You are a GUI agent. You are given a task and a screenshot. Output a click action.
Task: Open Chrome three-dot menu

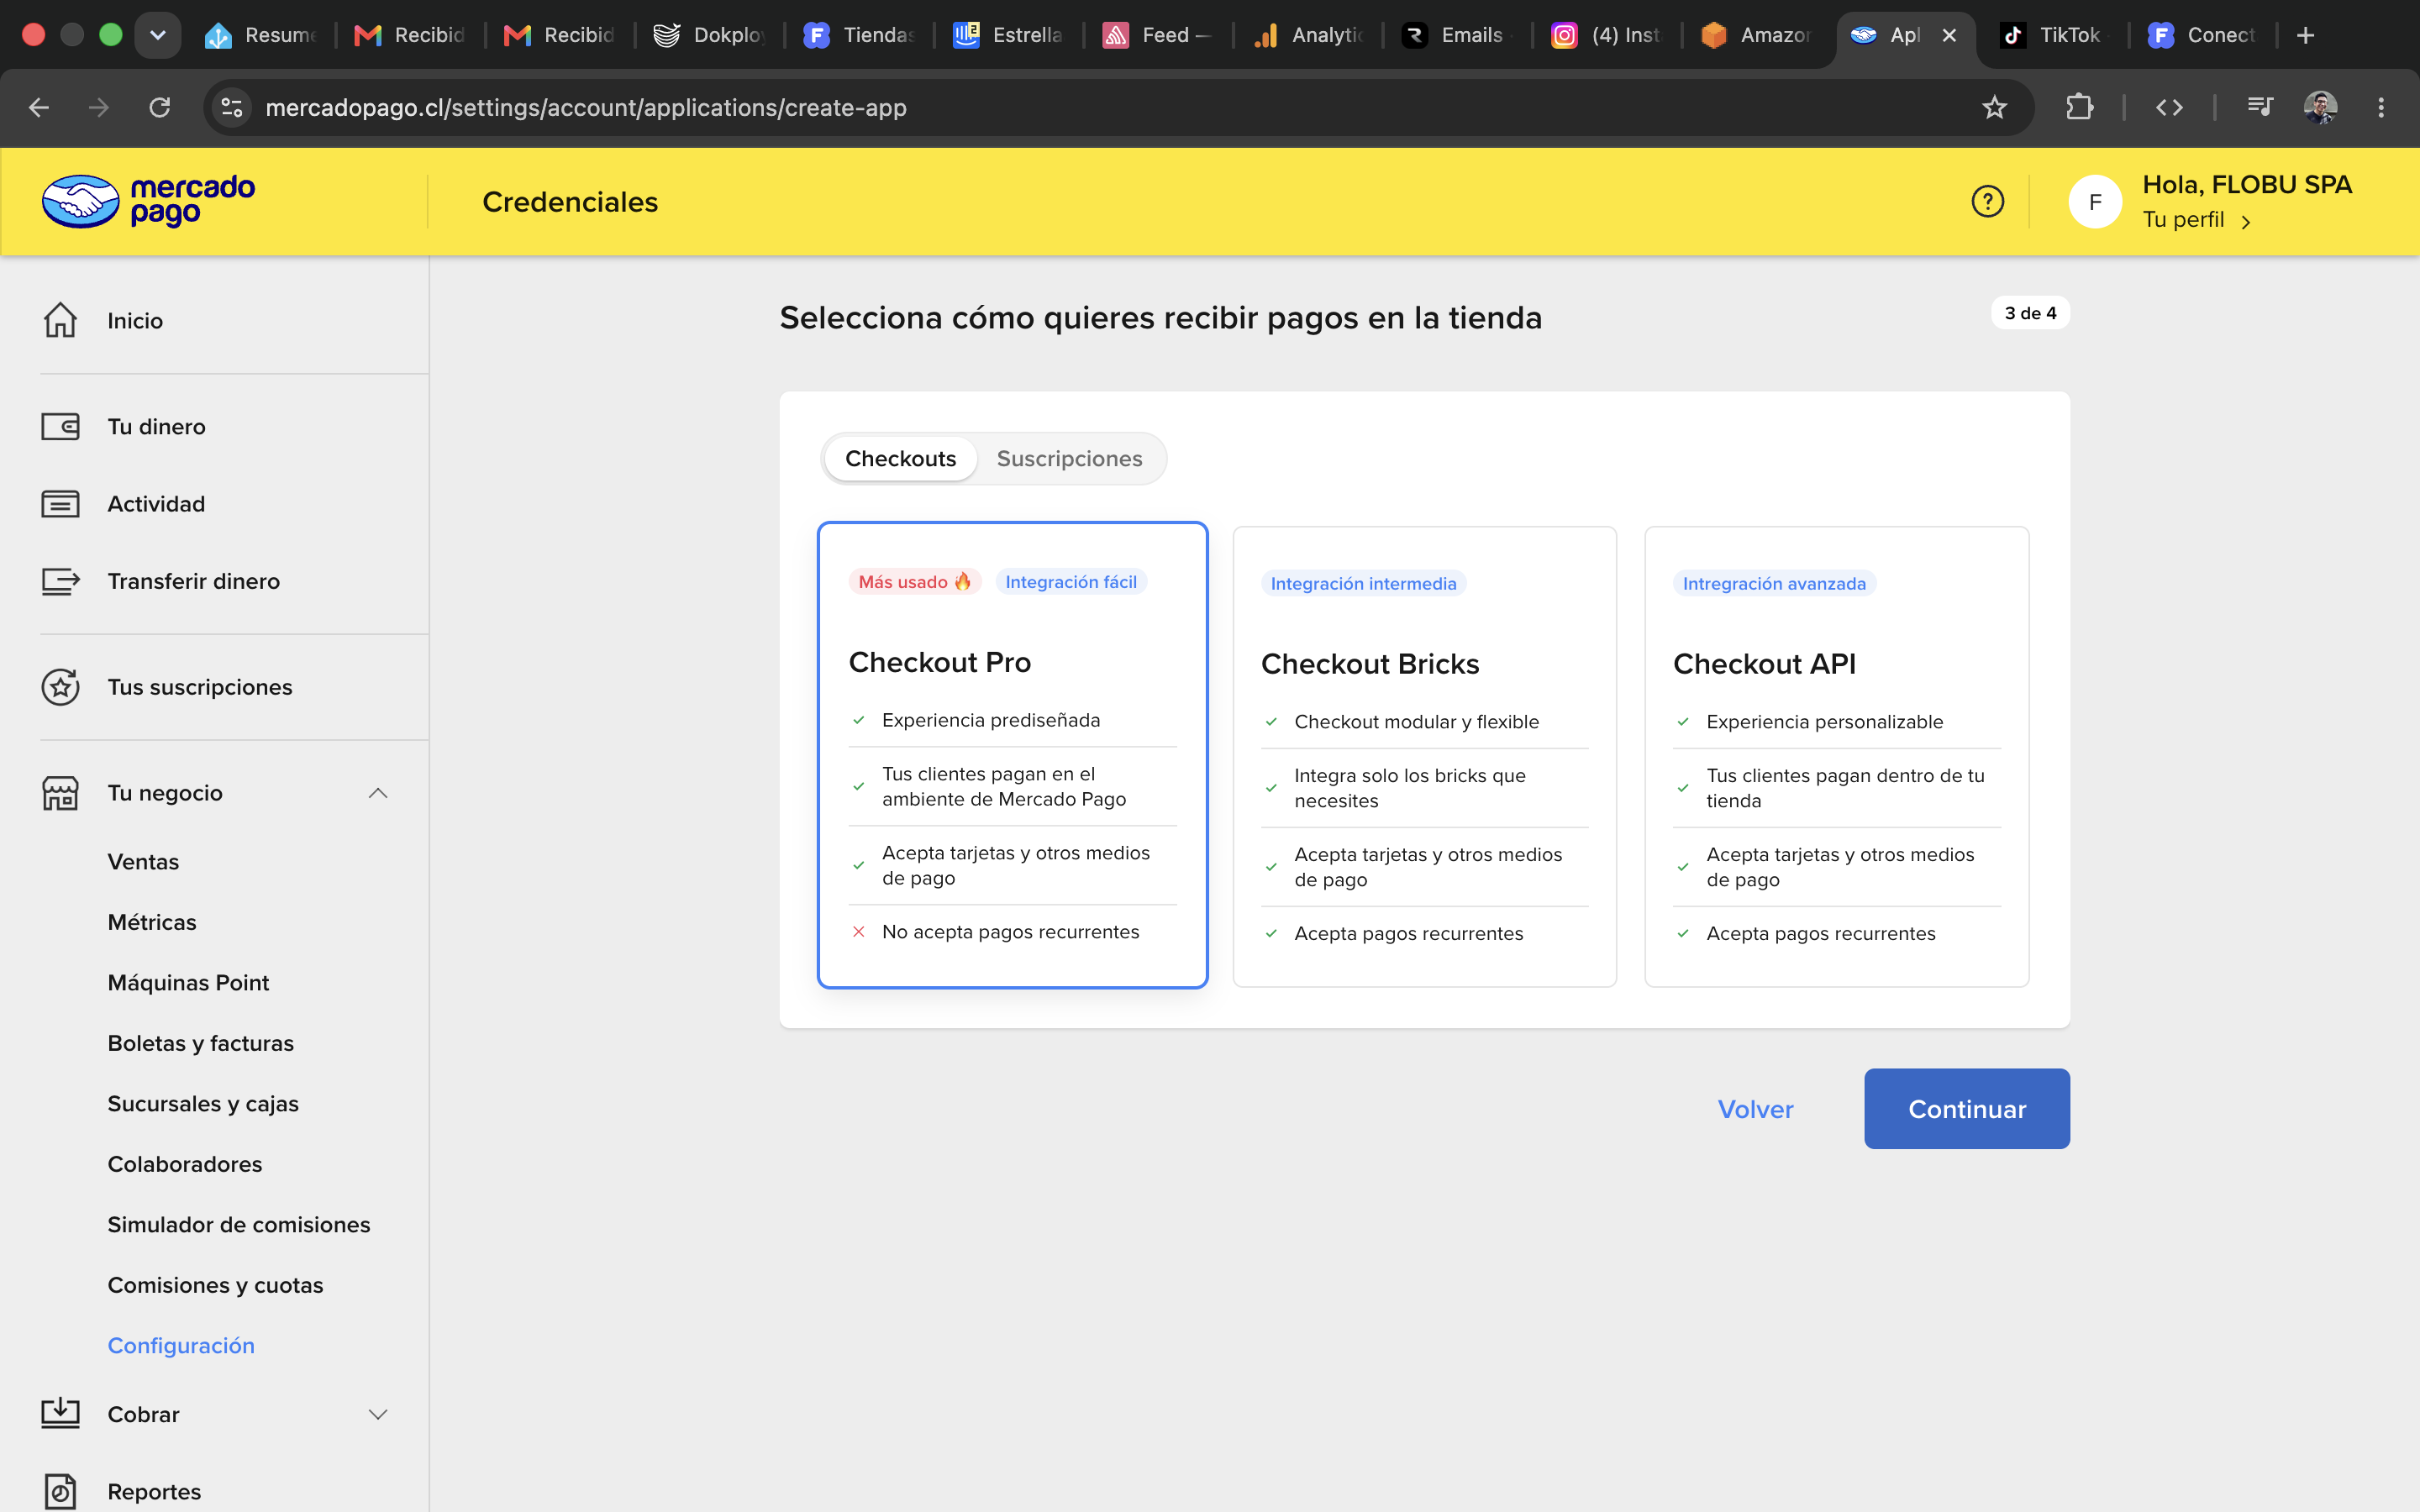coord(2381,107)
